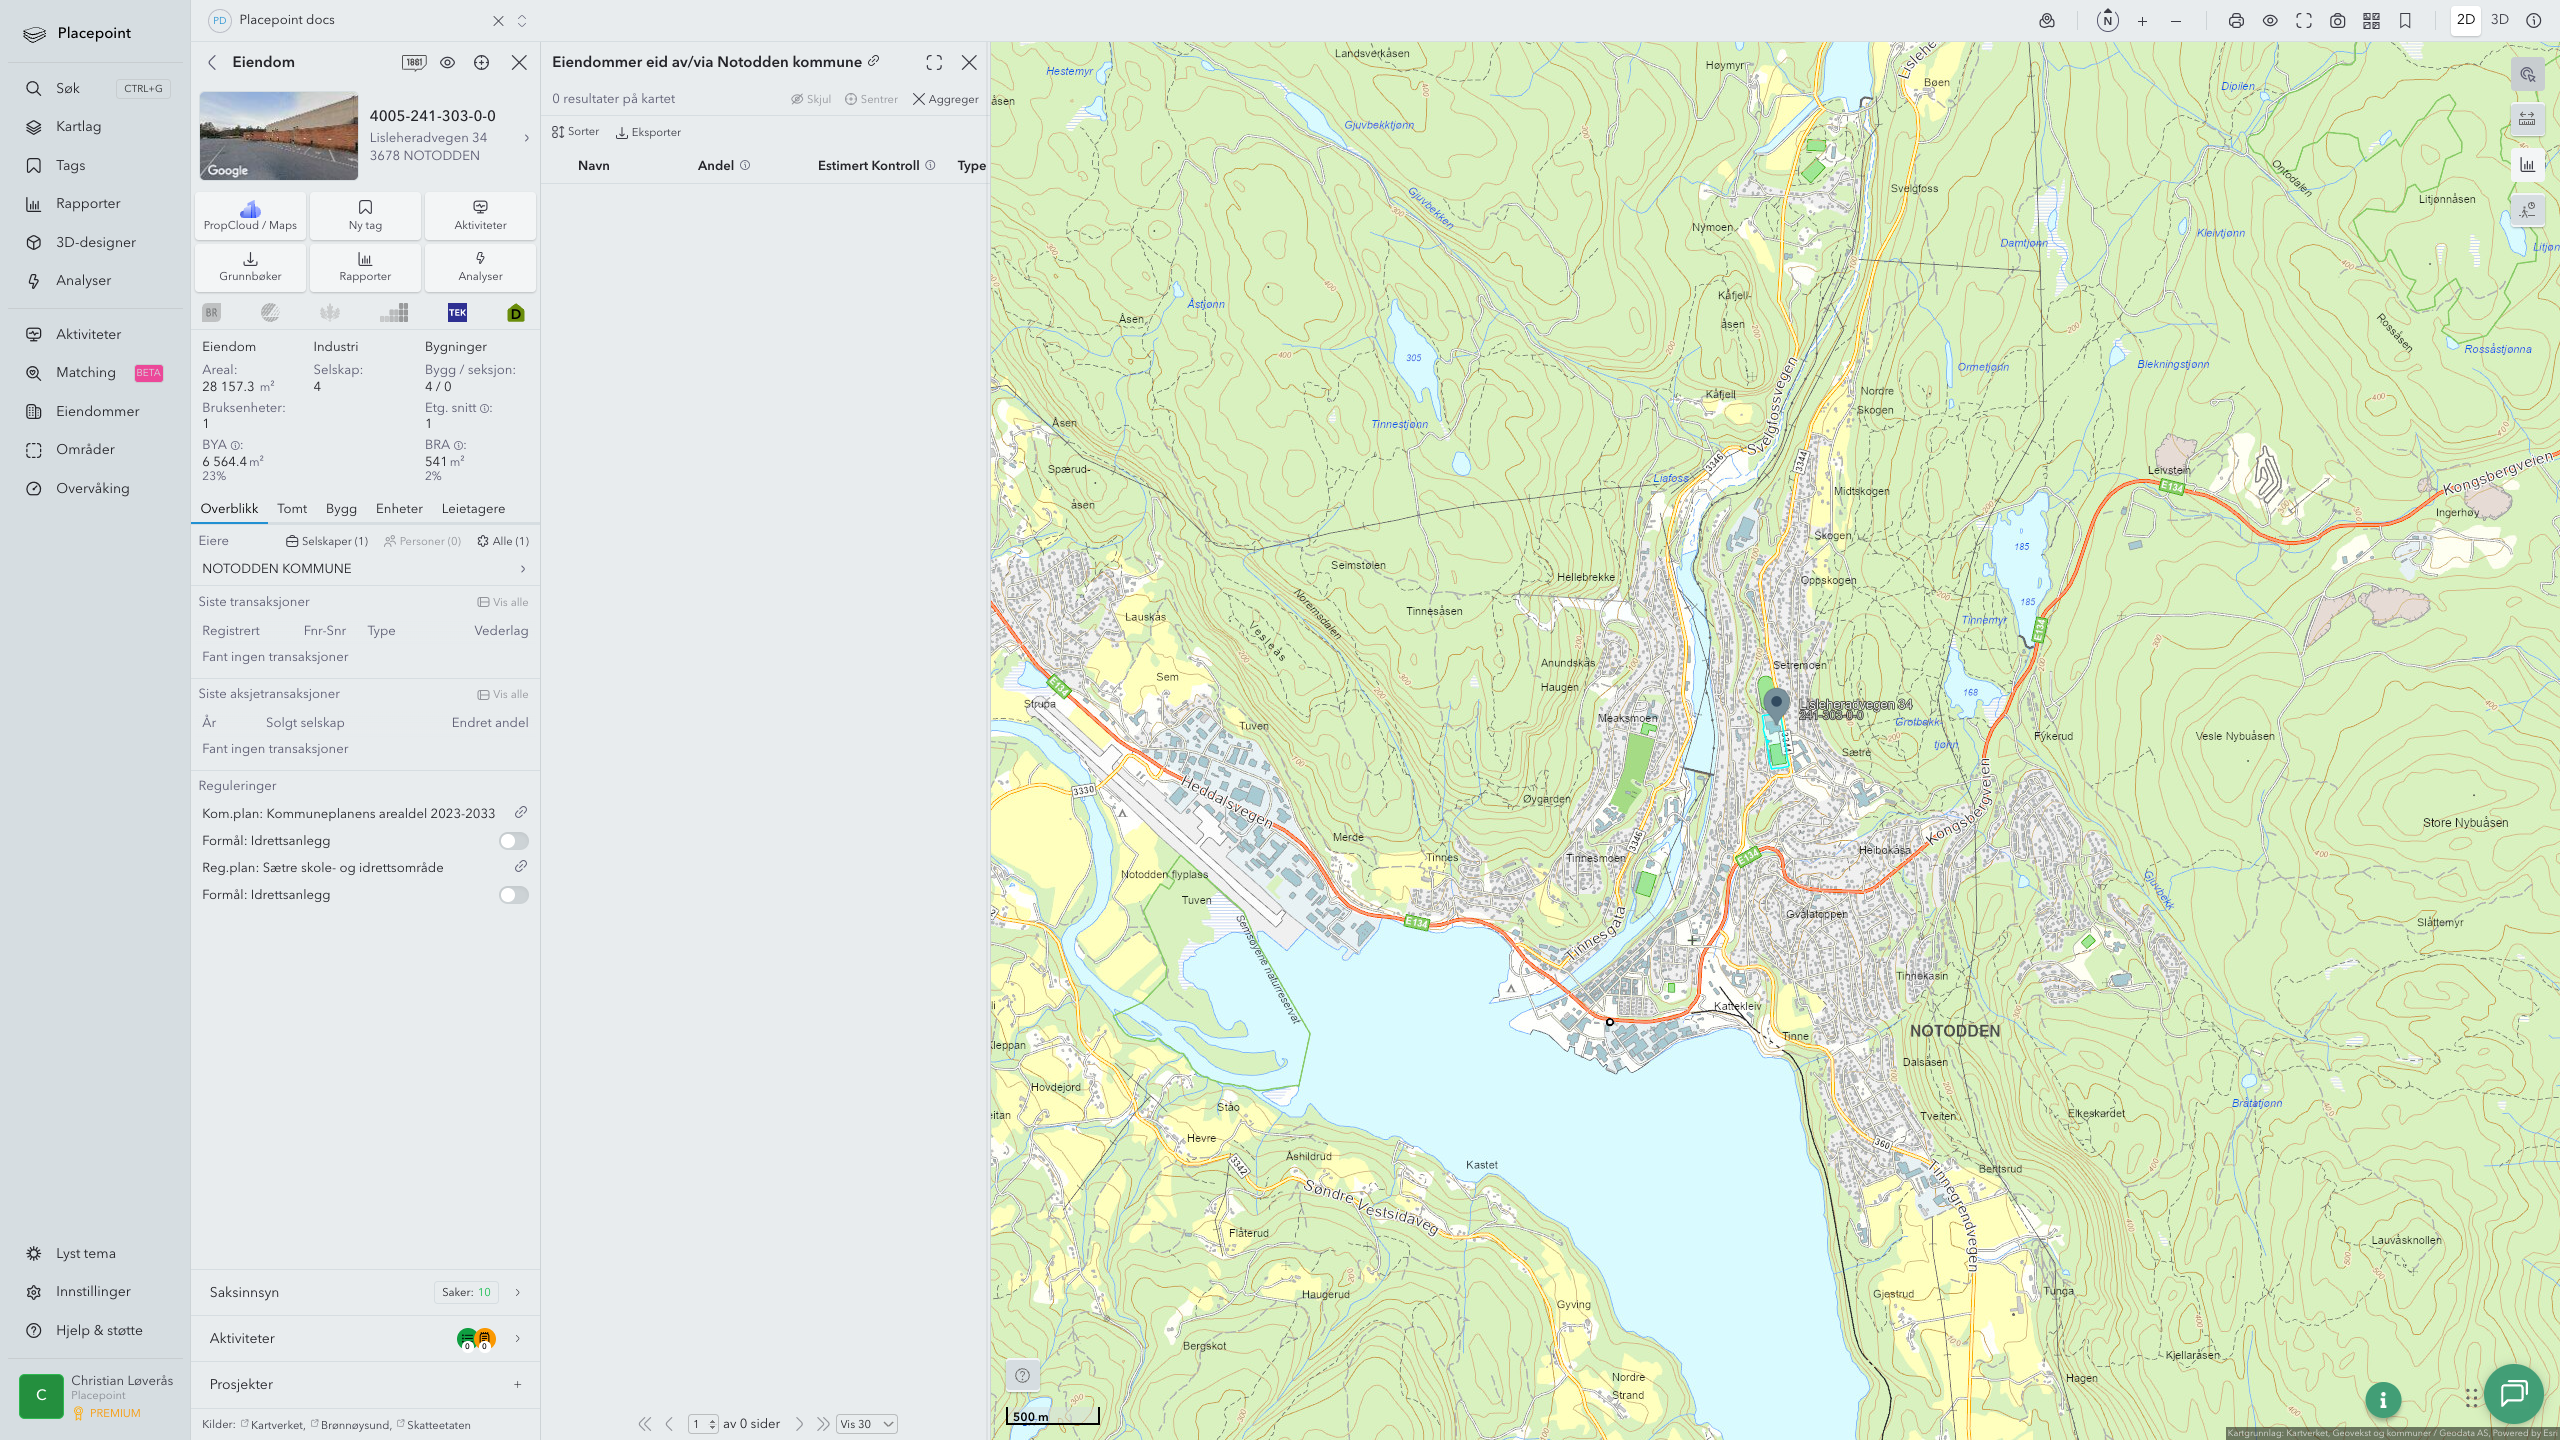Screen dimensions: 2560x1440
Task: Filter owners by Alle (1)
Action: pyautogui.click(x=503, y=541)
